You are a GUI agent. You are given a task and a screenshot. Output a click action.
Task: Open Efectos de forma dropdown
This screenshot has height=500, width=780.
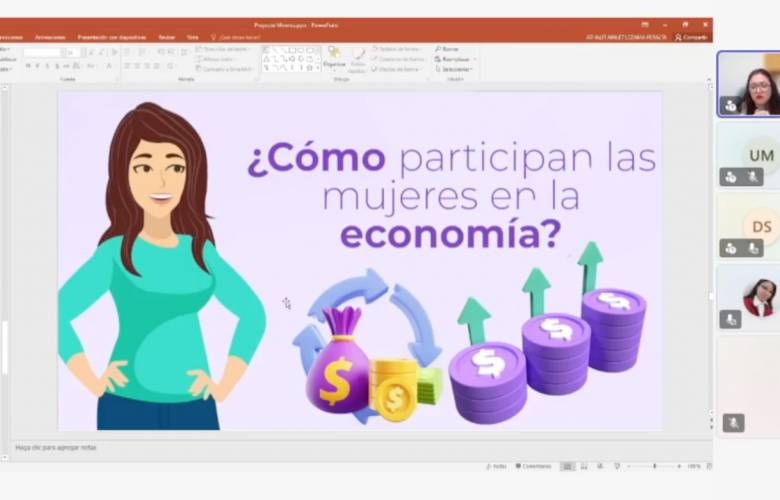click(x=396, y=69)
